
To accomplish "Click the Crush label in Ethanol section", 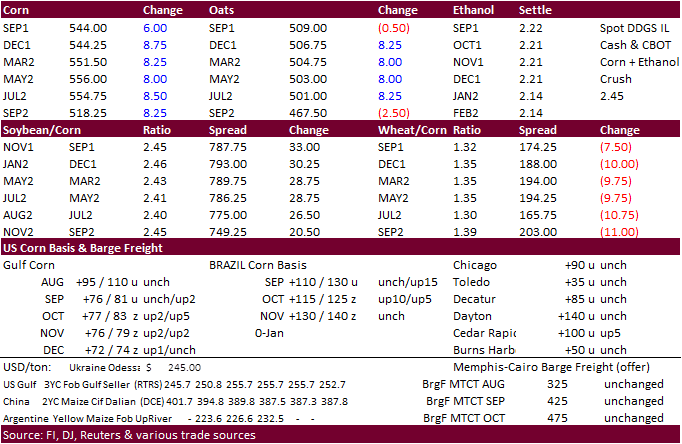I will click(x=616, y=79).
